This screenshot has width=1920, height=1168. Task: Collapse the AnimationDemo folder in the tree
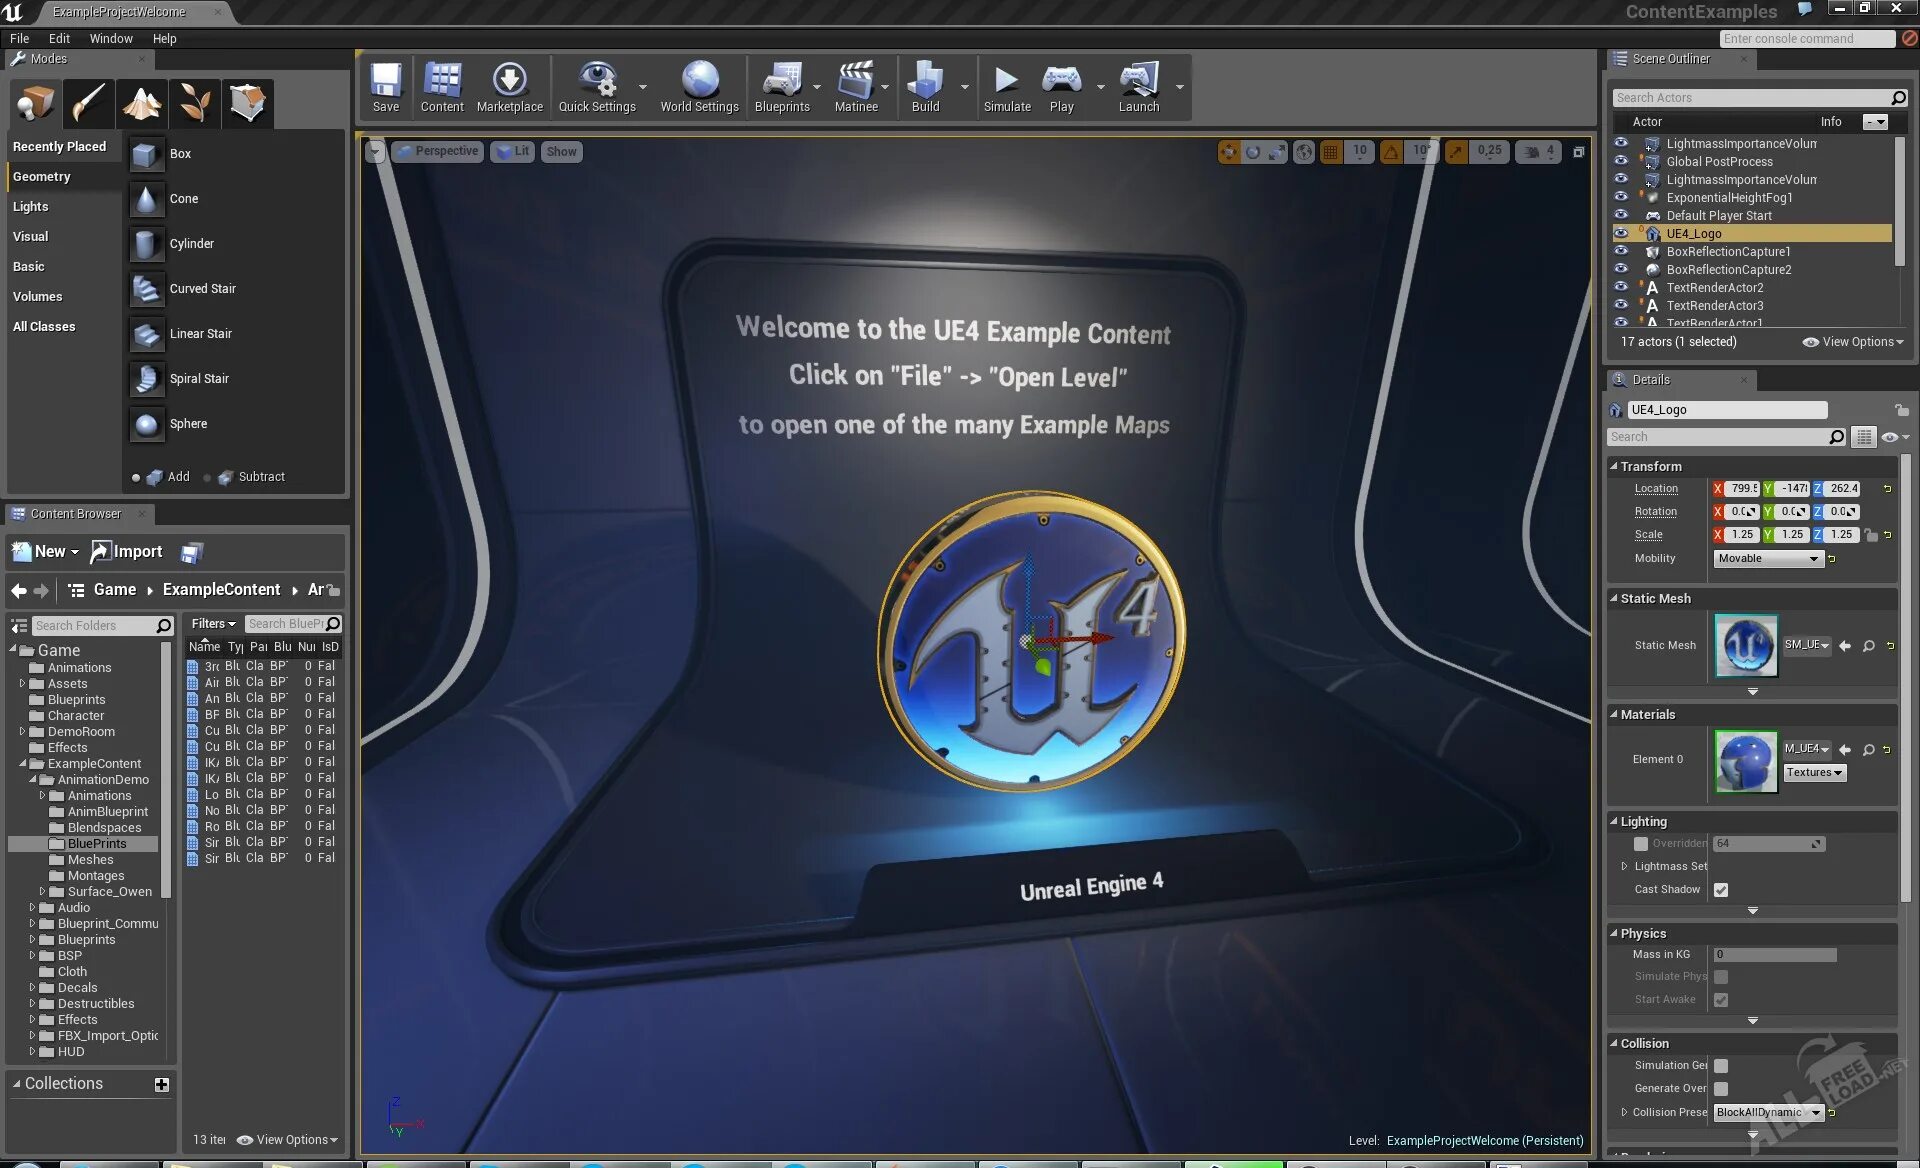33,779
